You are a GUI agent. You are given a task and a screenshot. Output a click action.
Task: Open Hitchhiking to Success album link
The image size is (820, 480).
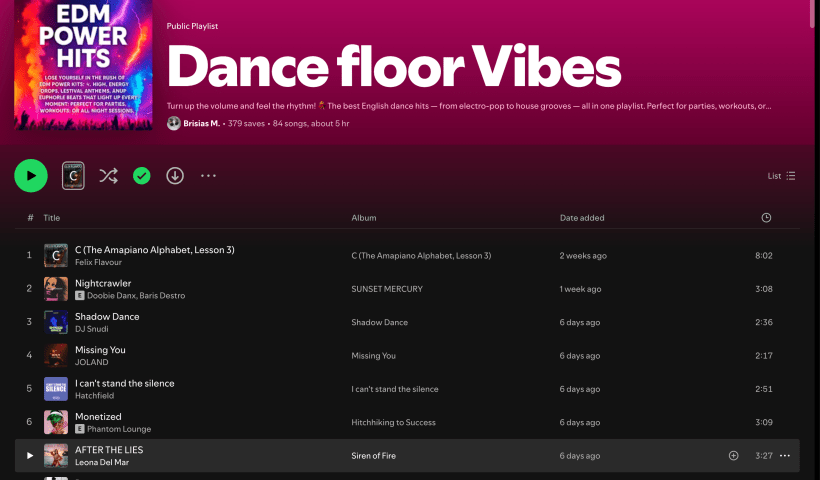click(x=393, y=422)
